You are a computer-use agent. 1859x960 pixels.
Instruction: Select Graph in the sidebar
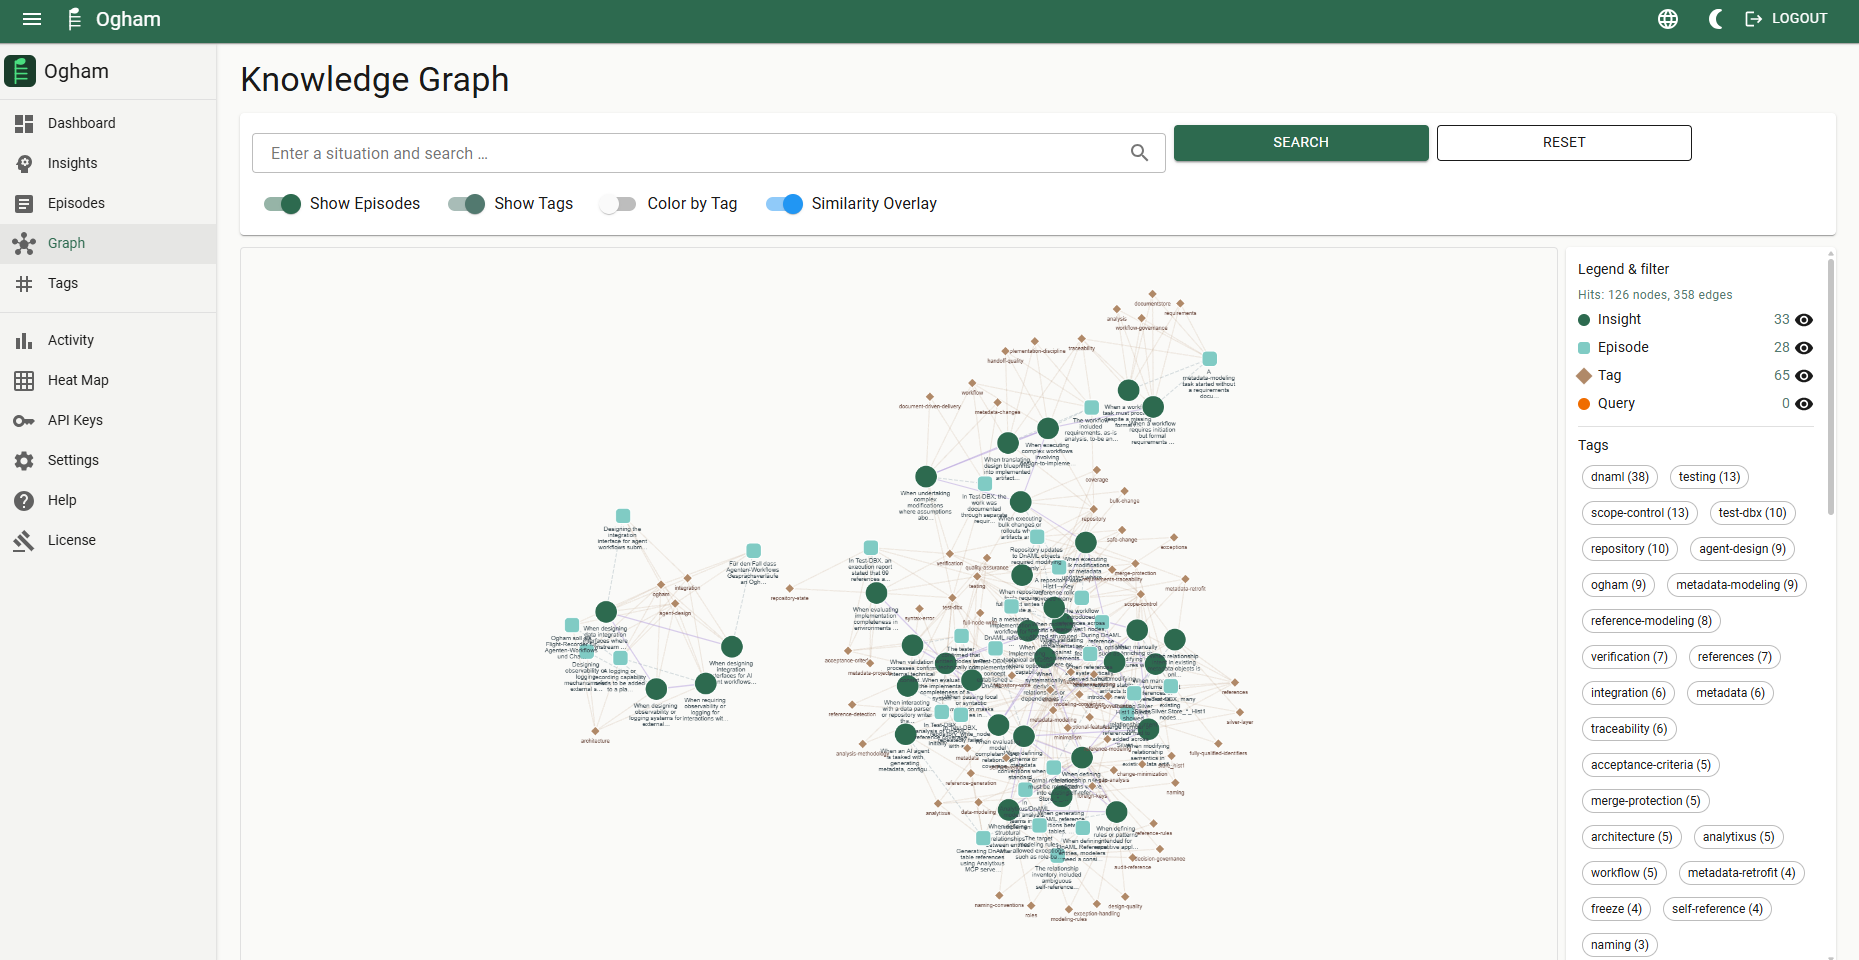[108, 243]
